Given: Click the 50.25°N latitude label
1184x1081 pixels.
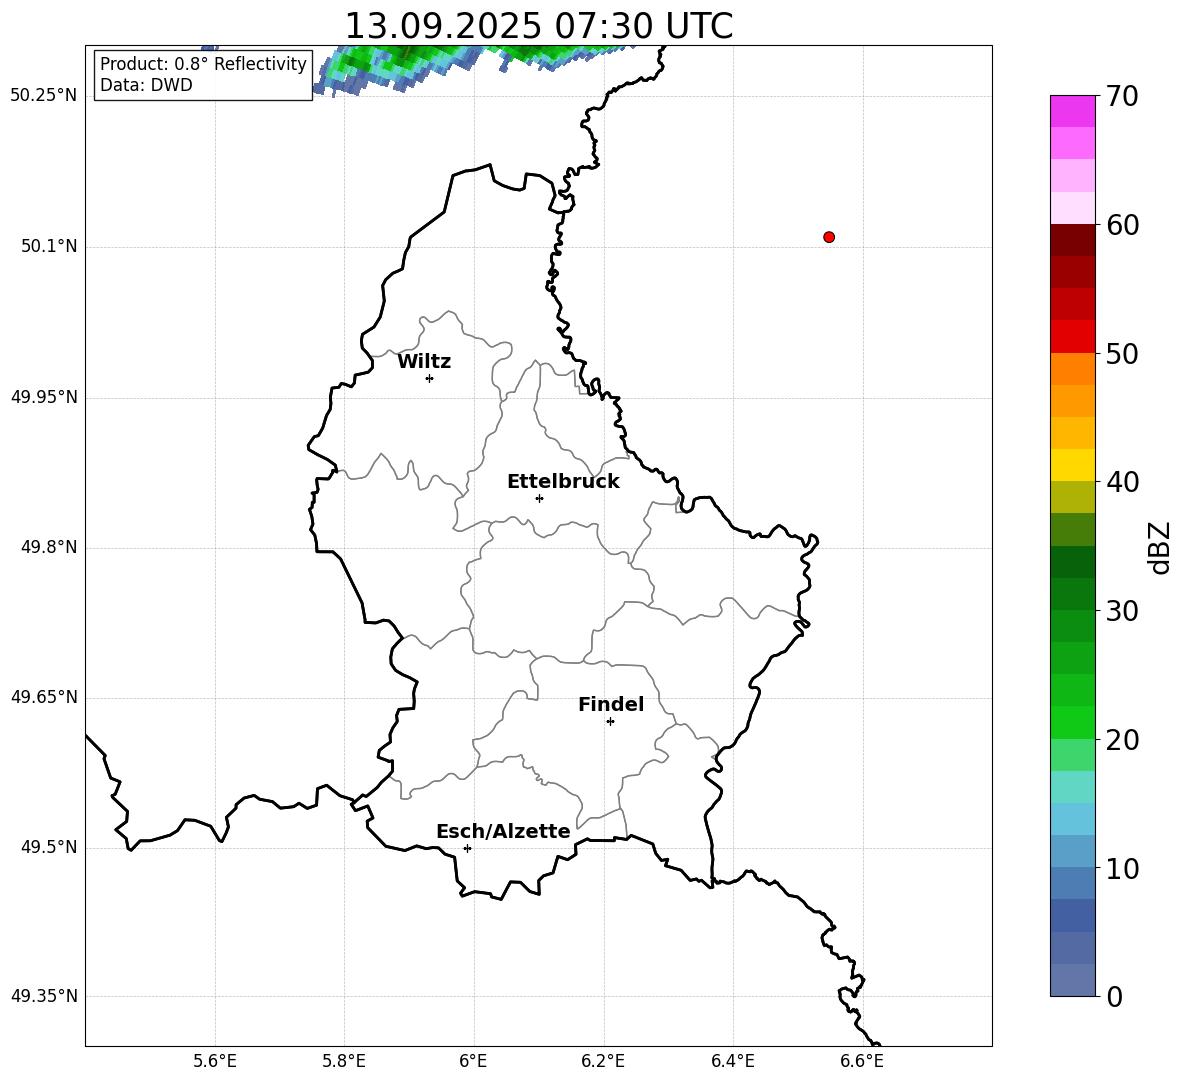Looking at the screenshot, I should [x=44, y=96].
